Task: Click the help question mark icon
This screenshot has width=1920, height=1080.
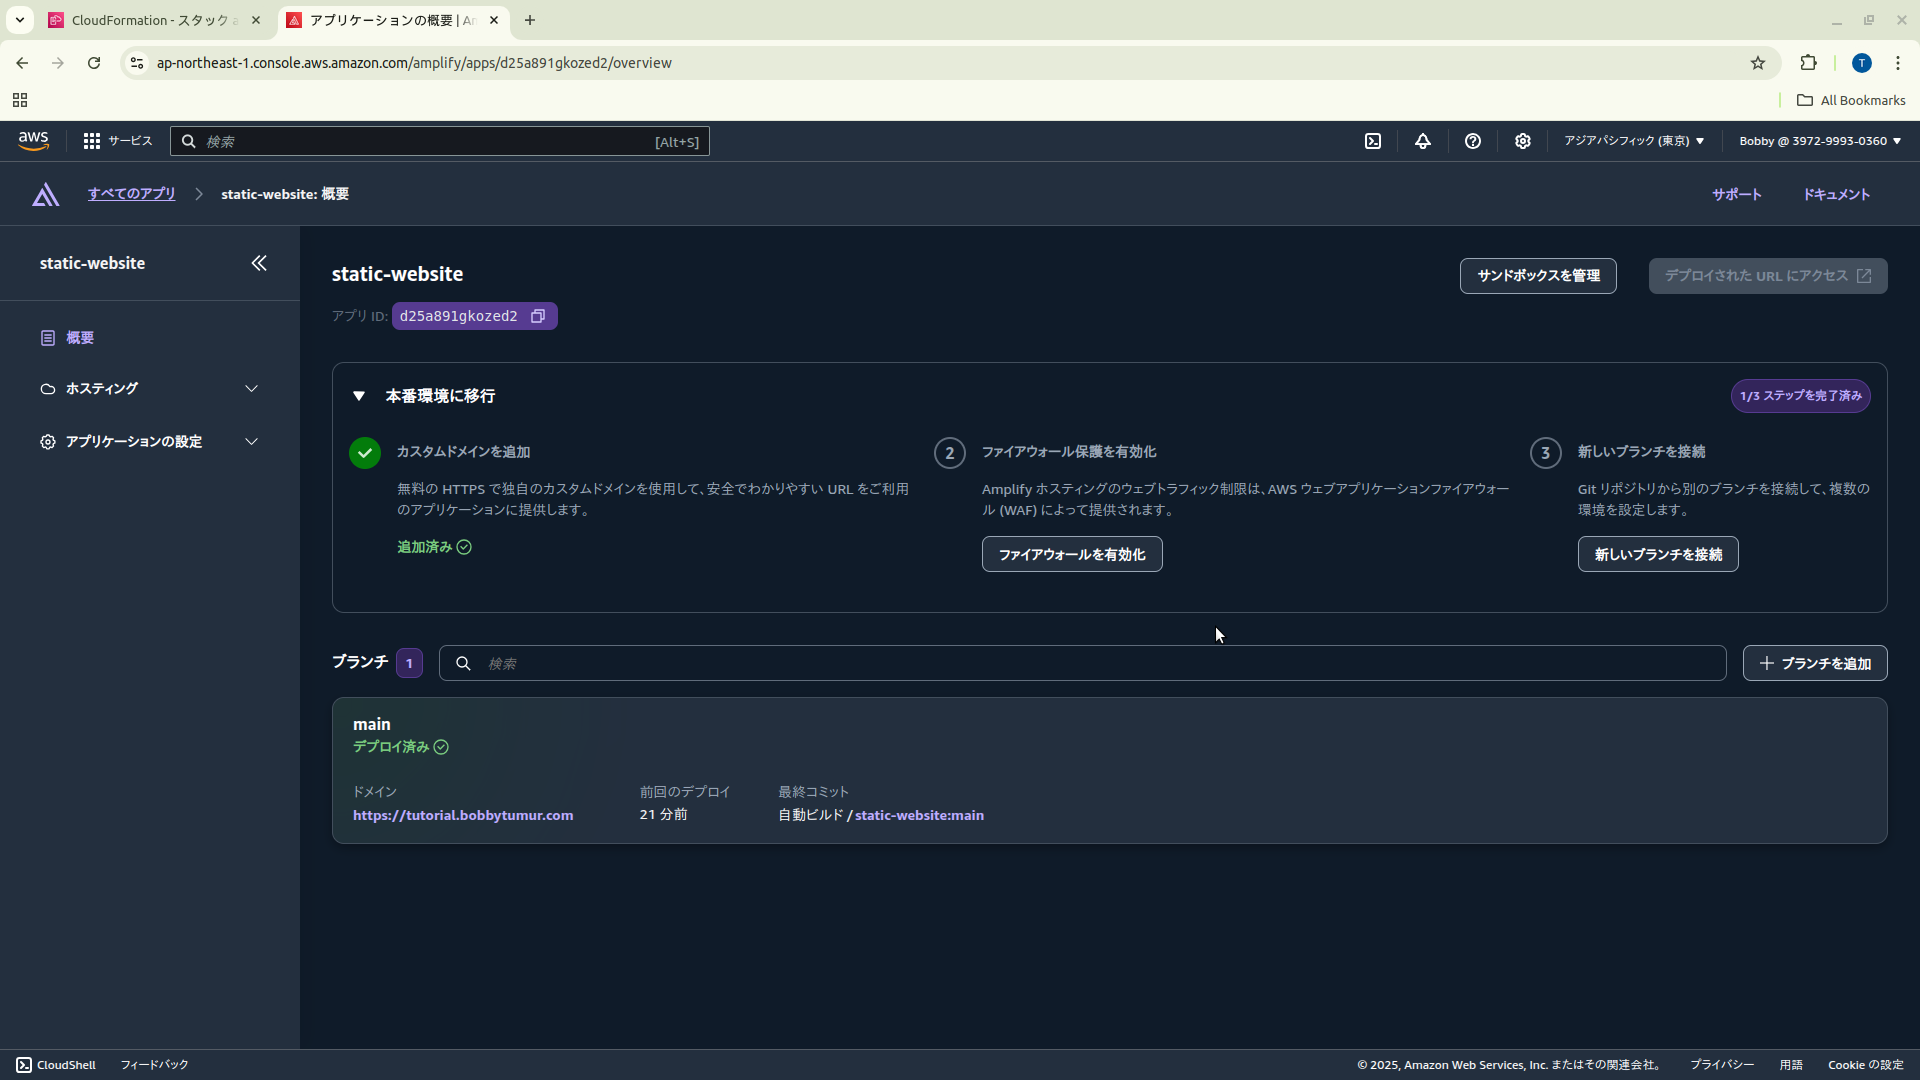Action: pyautogui.click(x=1472, y=141)
